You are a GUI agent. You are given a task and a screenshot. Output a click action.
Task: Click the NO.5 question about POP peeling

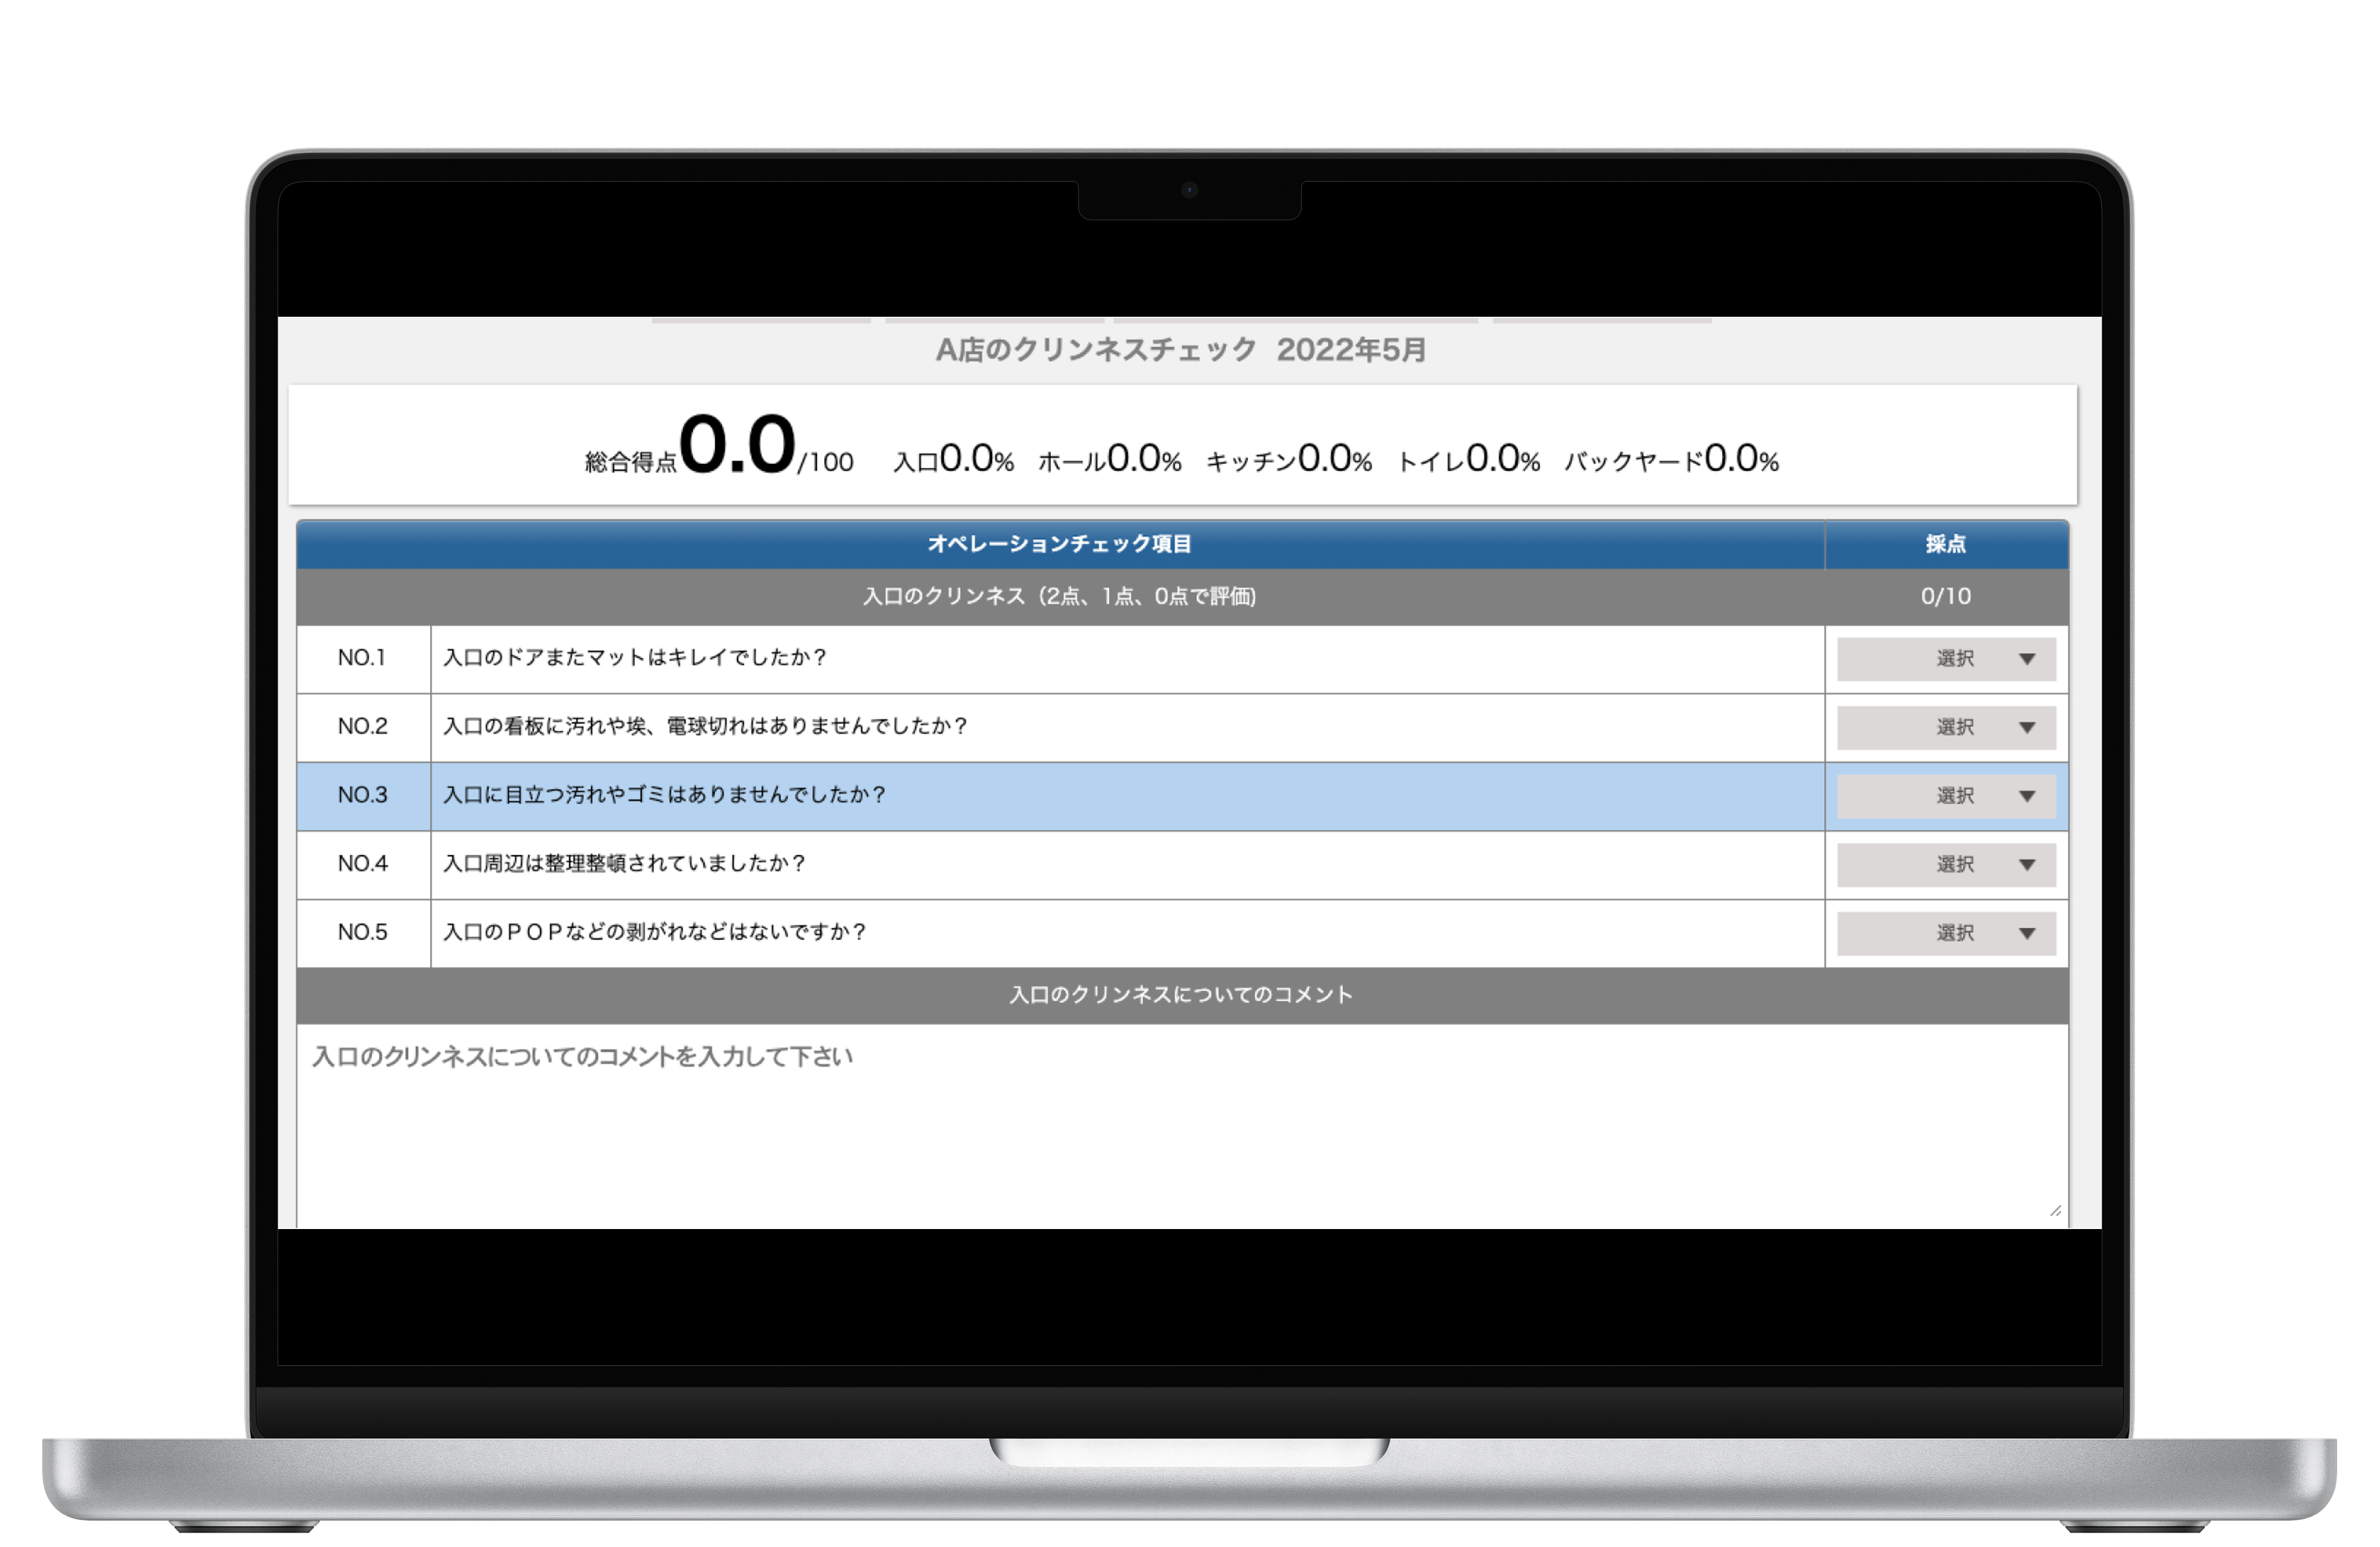point(654,932)
